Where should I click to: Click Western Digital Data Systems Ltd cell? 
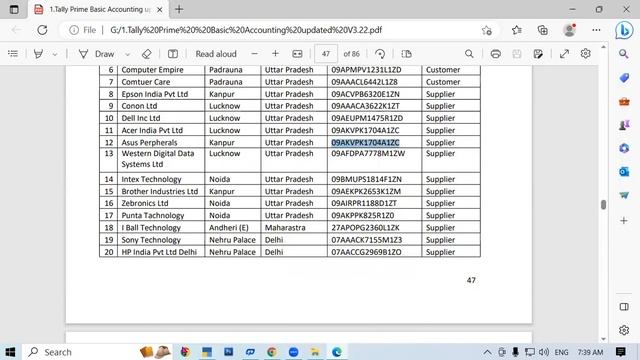point(161,159)
